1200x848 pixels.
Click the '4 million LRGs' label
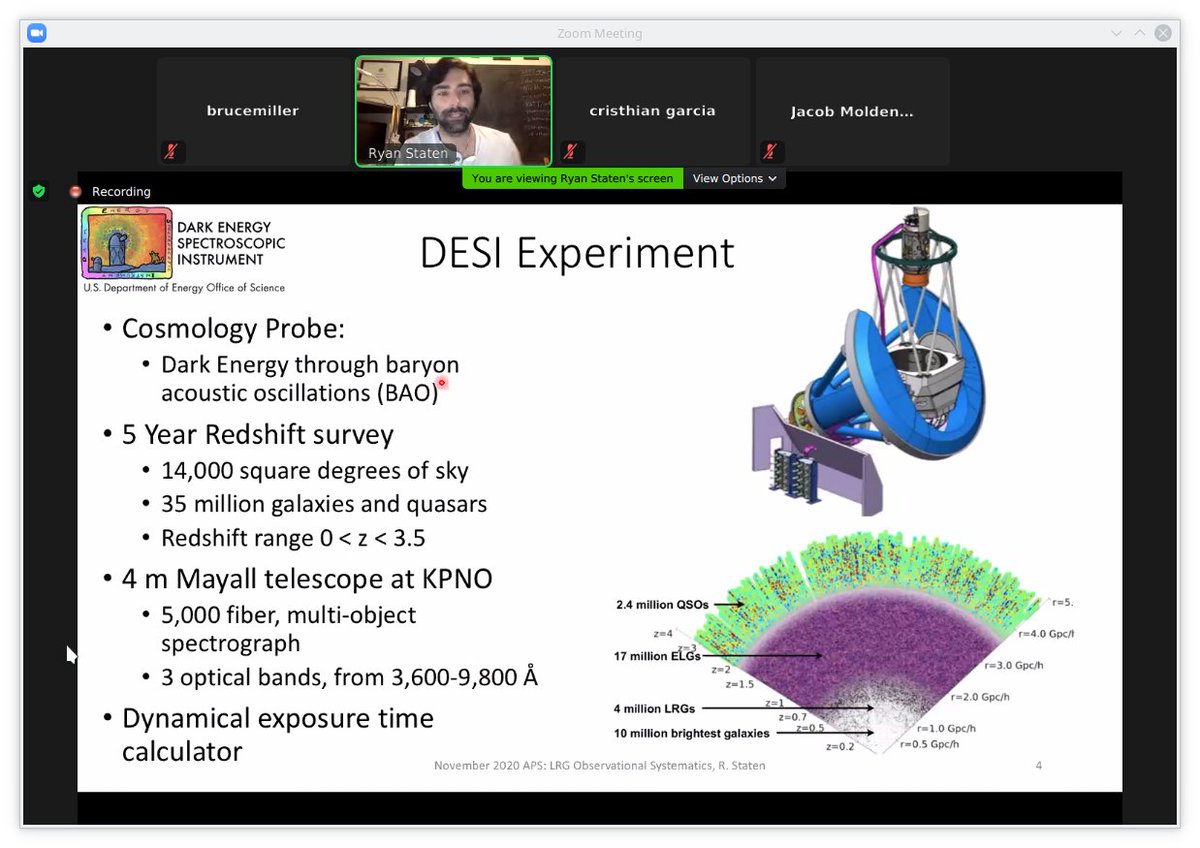655,709
